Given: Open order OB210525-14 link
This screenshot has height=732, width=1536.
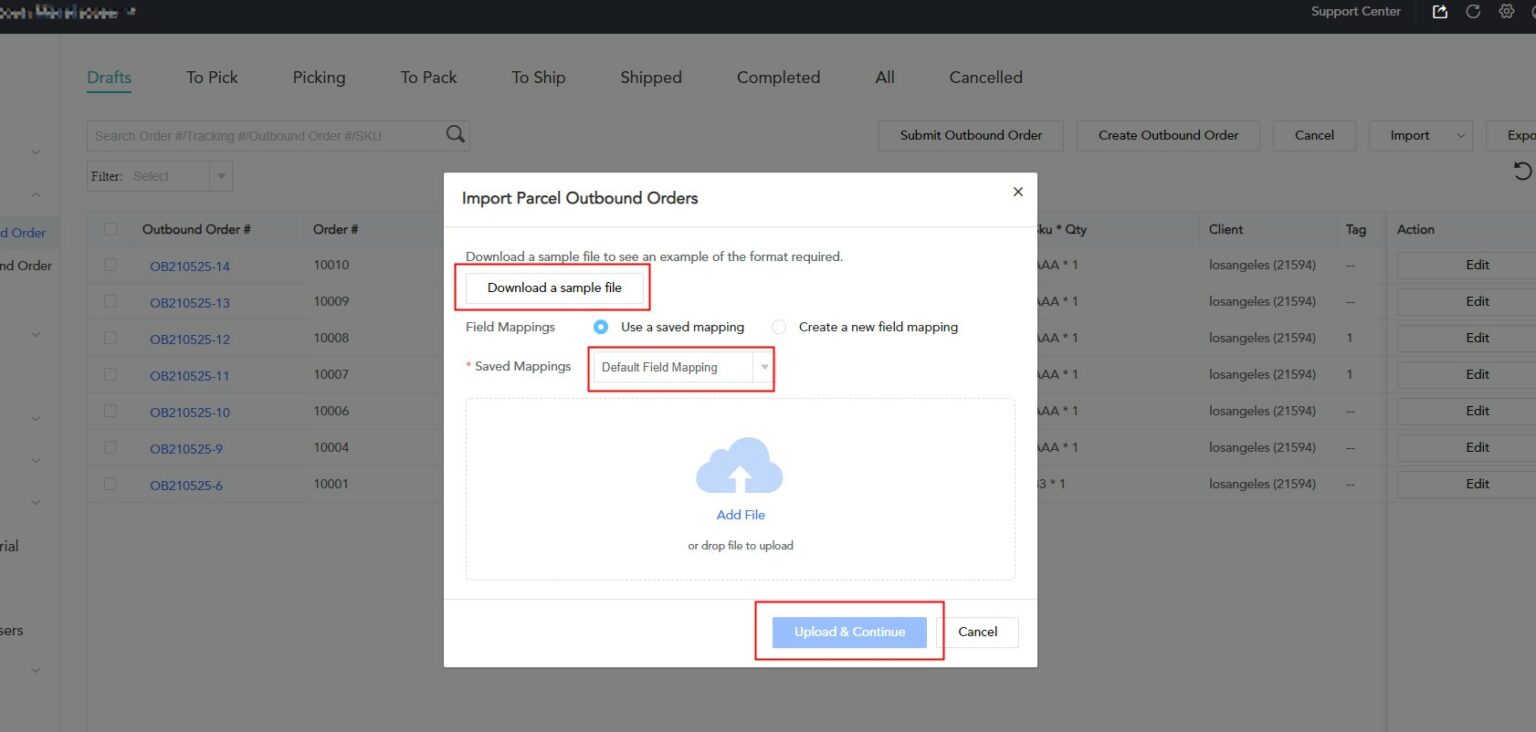Looking at the screenshot, I should point(190,266).
